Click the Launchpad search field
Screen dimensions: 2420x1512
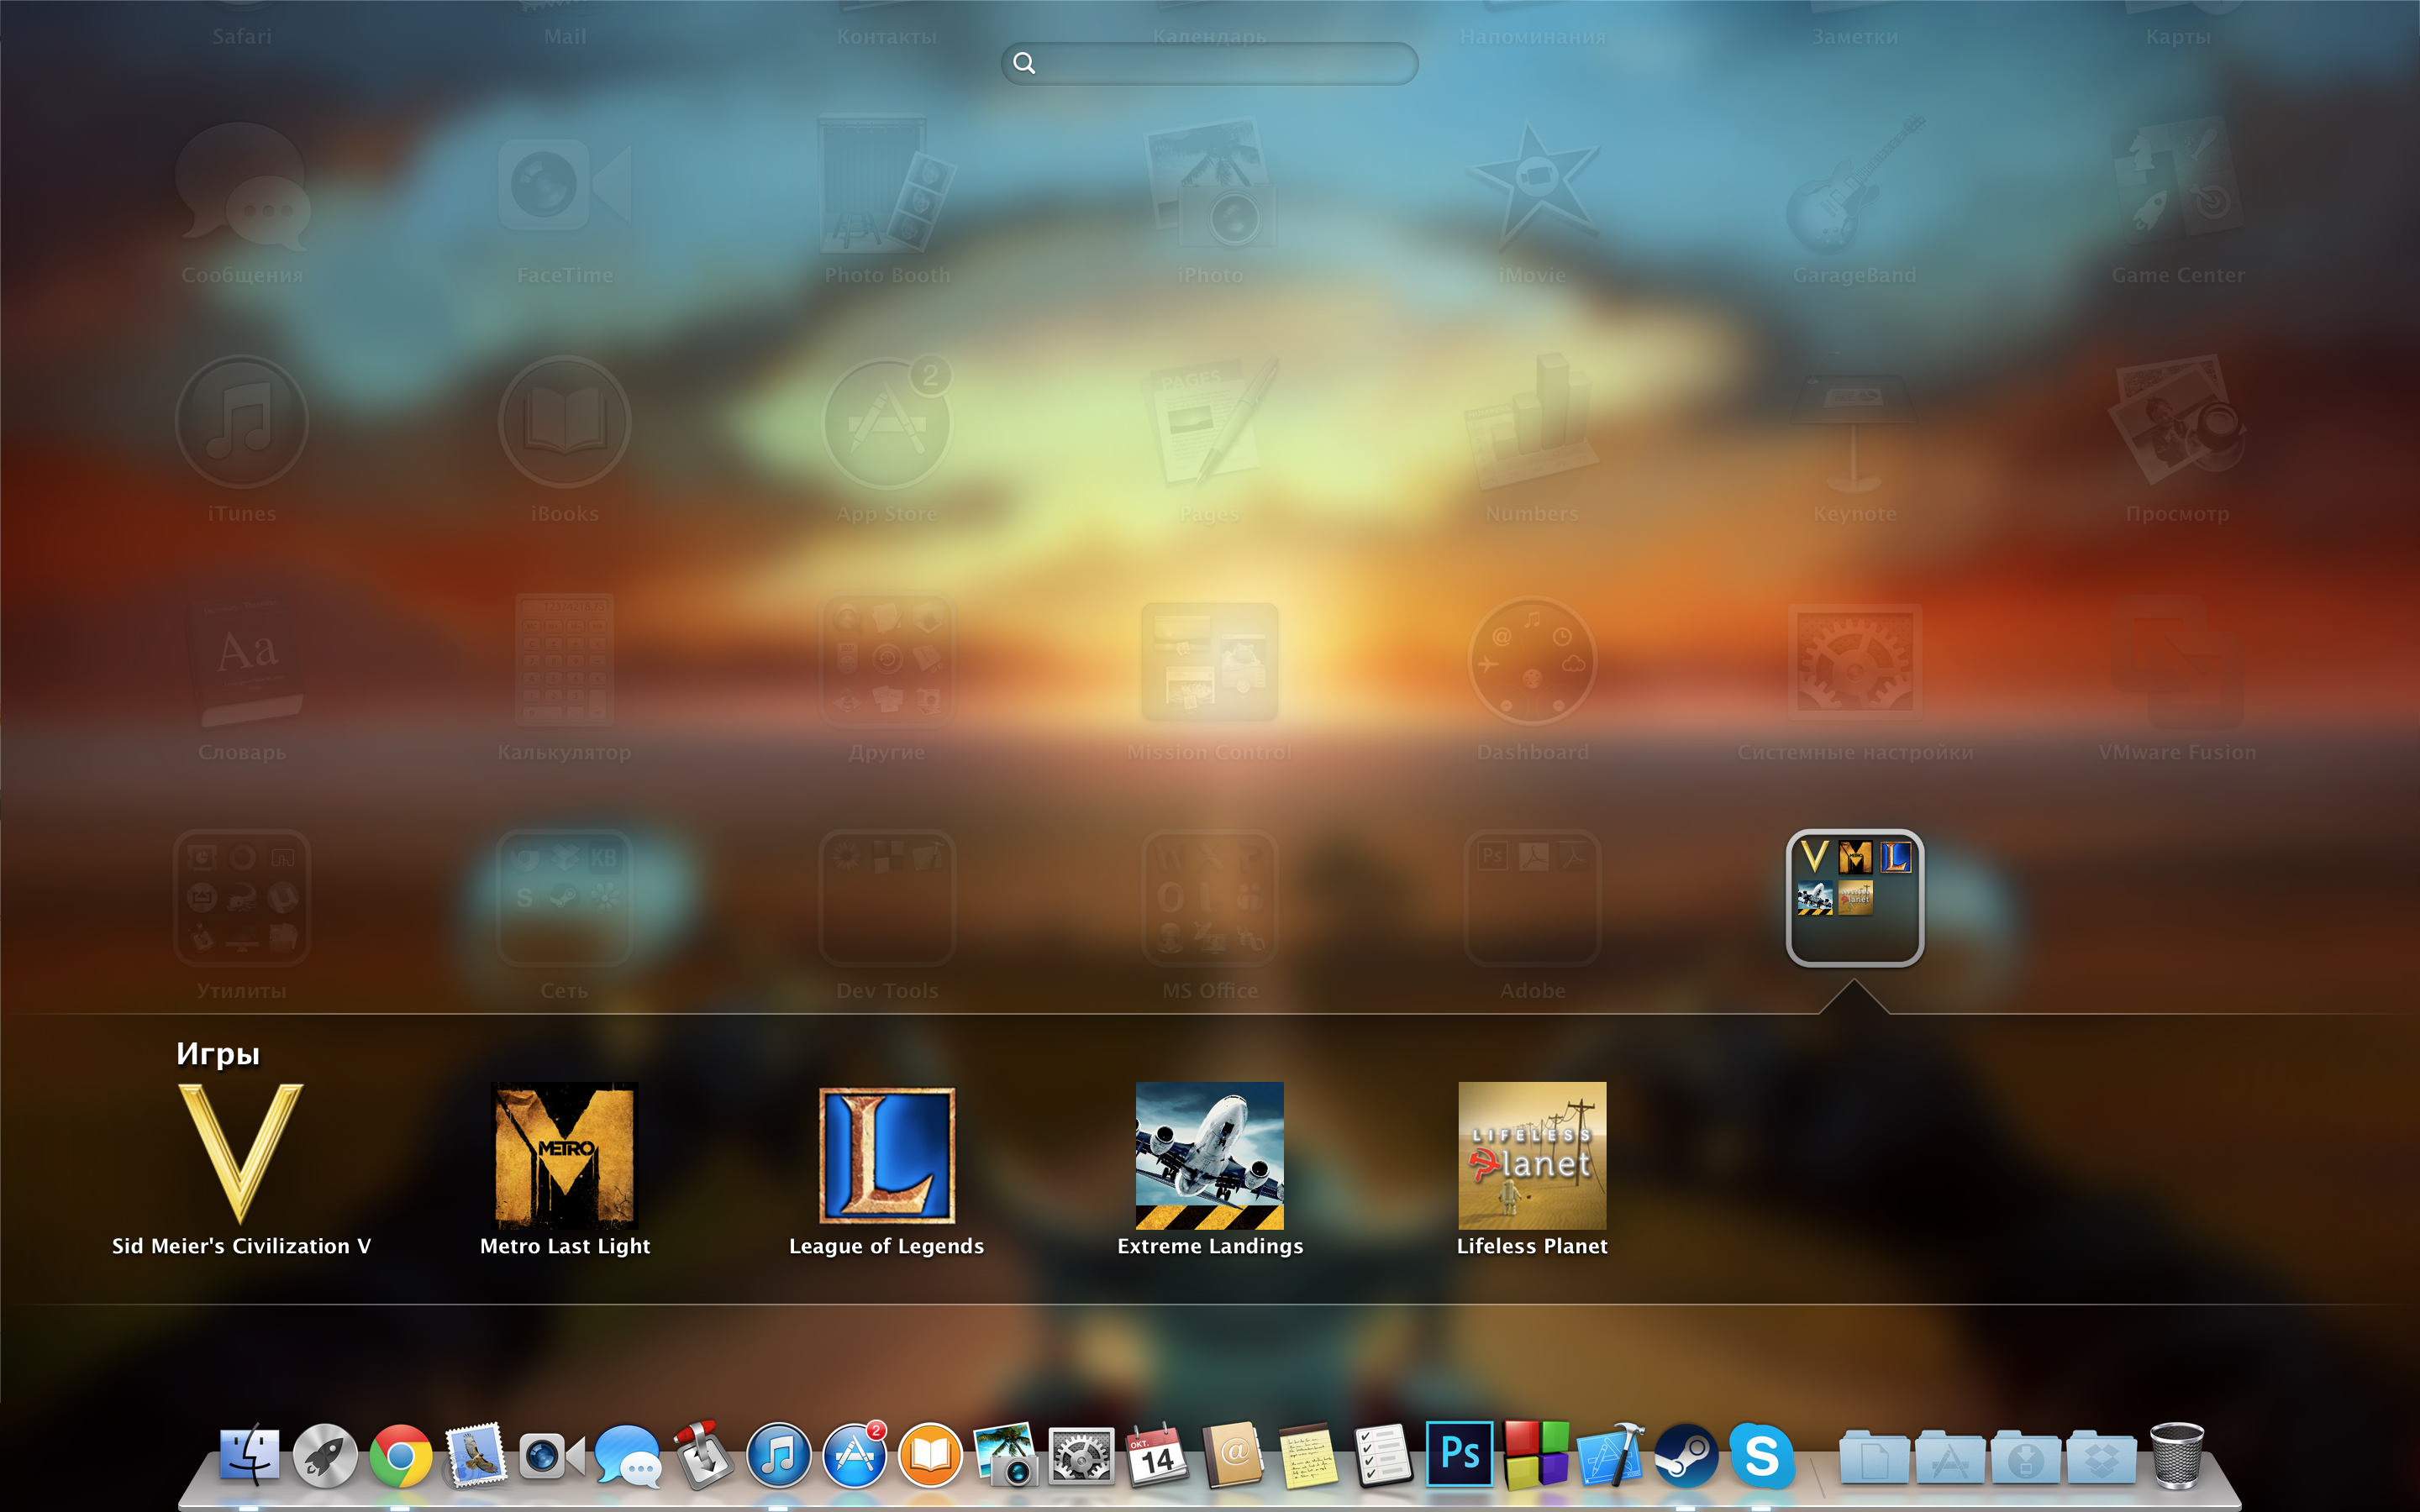pos(1210,63)
